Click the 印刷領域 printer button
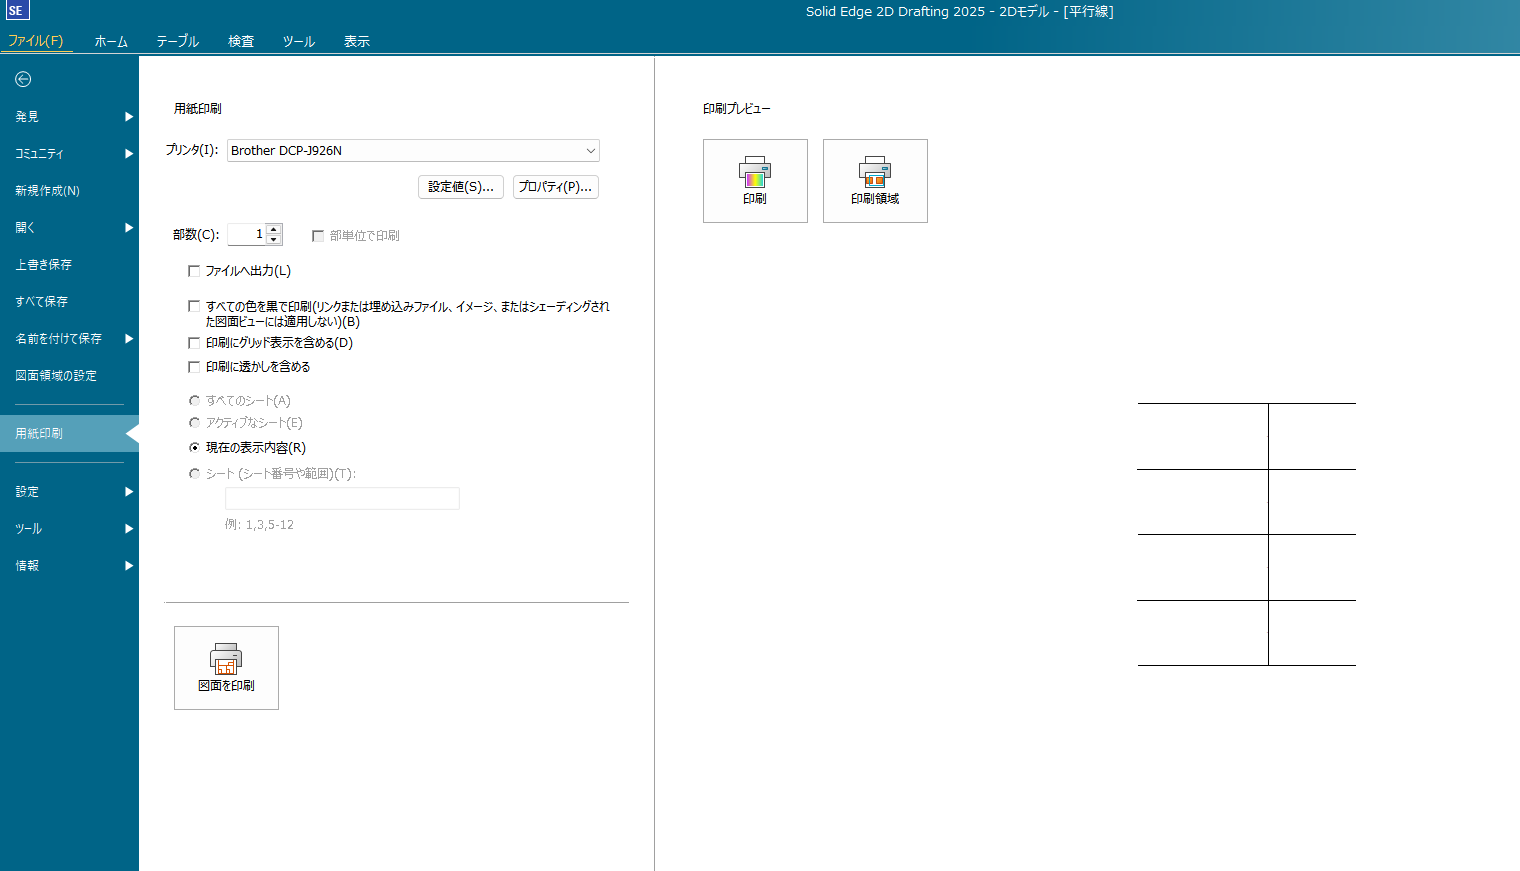The width and height of the screenshot is (1520, 871). [x=875, y=181]
